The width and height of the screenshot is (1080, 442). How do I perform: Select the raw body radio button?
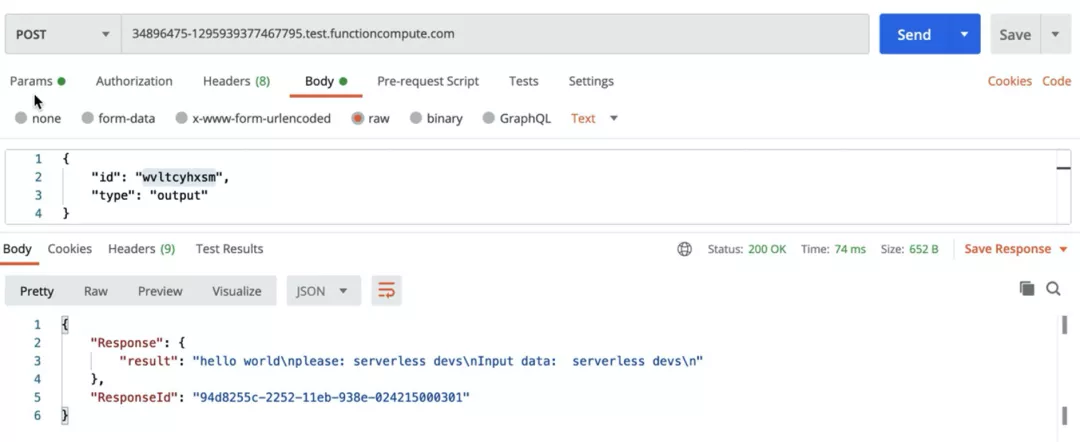click(x=357, y=118)
